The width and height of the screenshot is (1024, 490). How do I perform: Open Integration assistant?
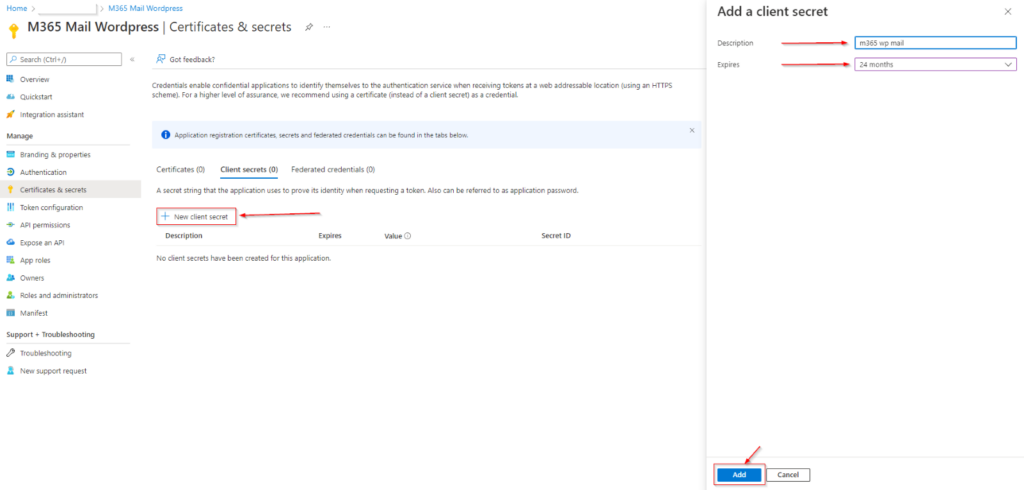click(51, 114)
